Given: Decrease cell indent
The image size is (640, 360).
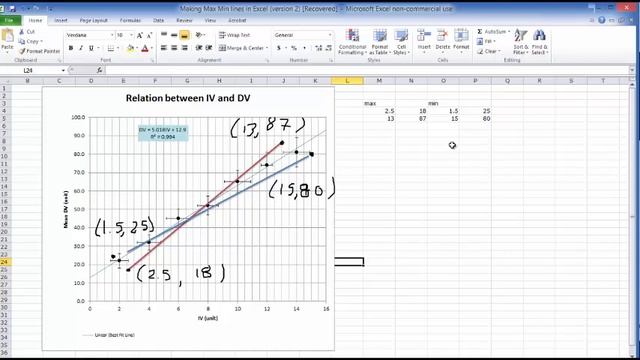Looking at the screenshot, I should [199, 48].
